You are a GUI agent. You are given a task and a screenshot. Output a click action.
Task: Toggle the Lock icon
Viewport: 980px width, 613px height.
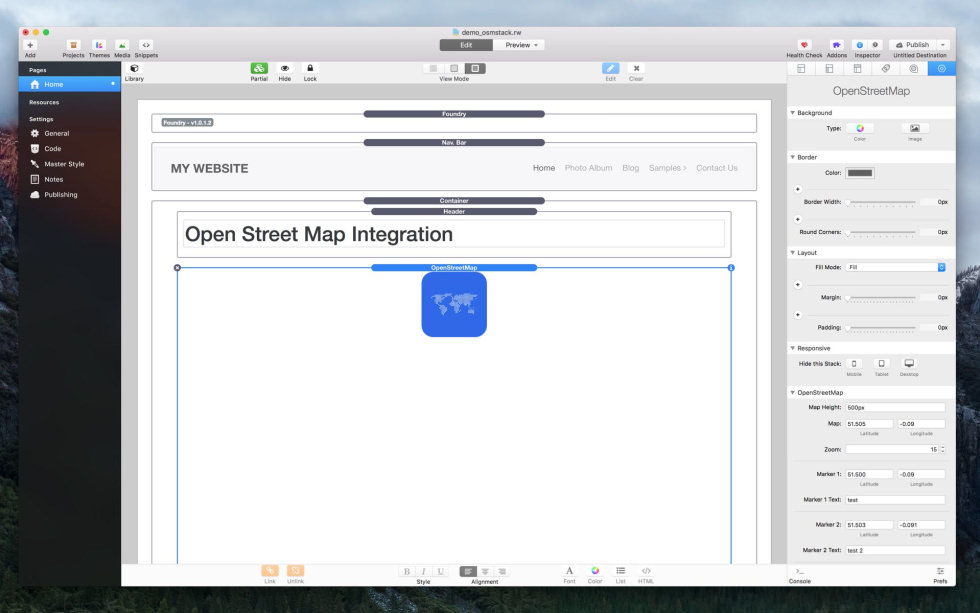(x=310, y=68)
